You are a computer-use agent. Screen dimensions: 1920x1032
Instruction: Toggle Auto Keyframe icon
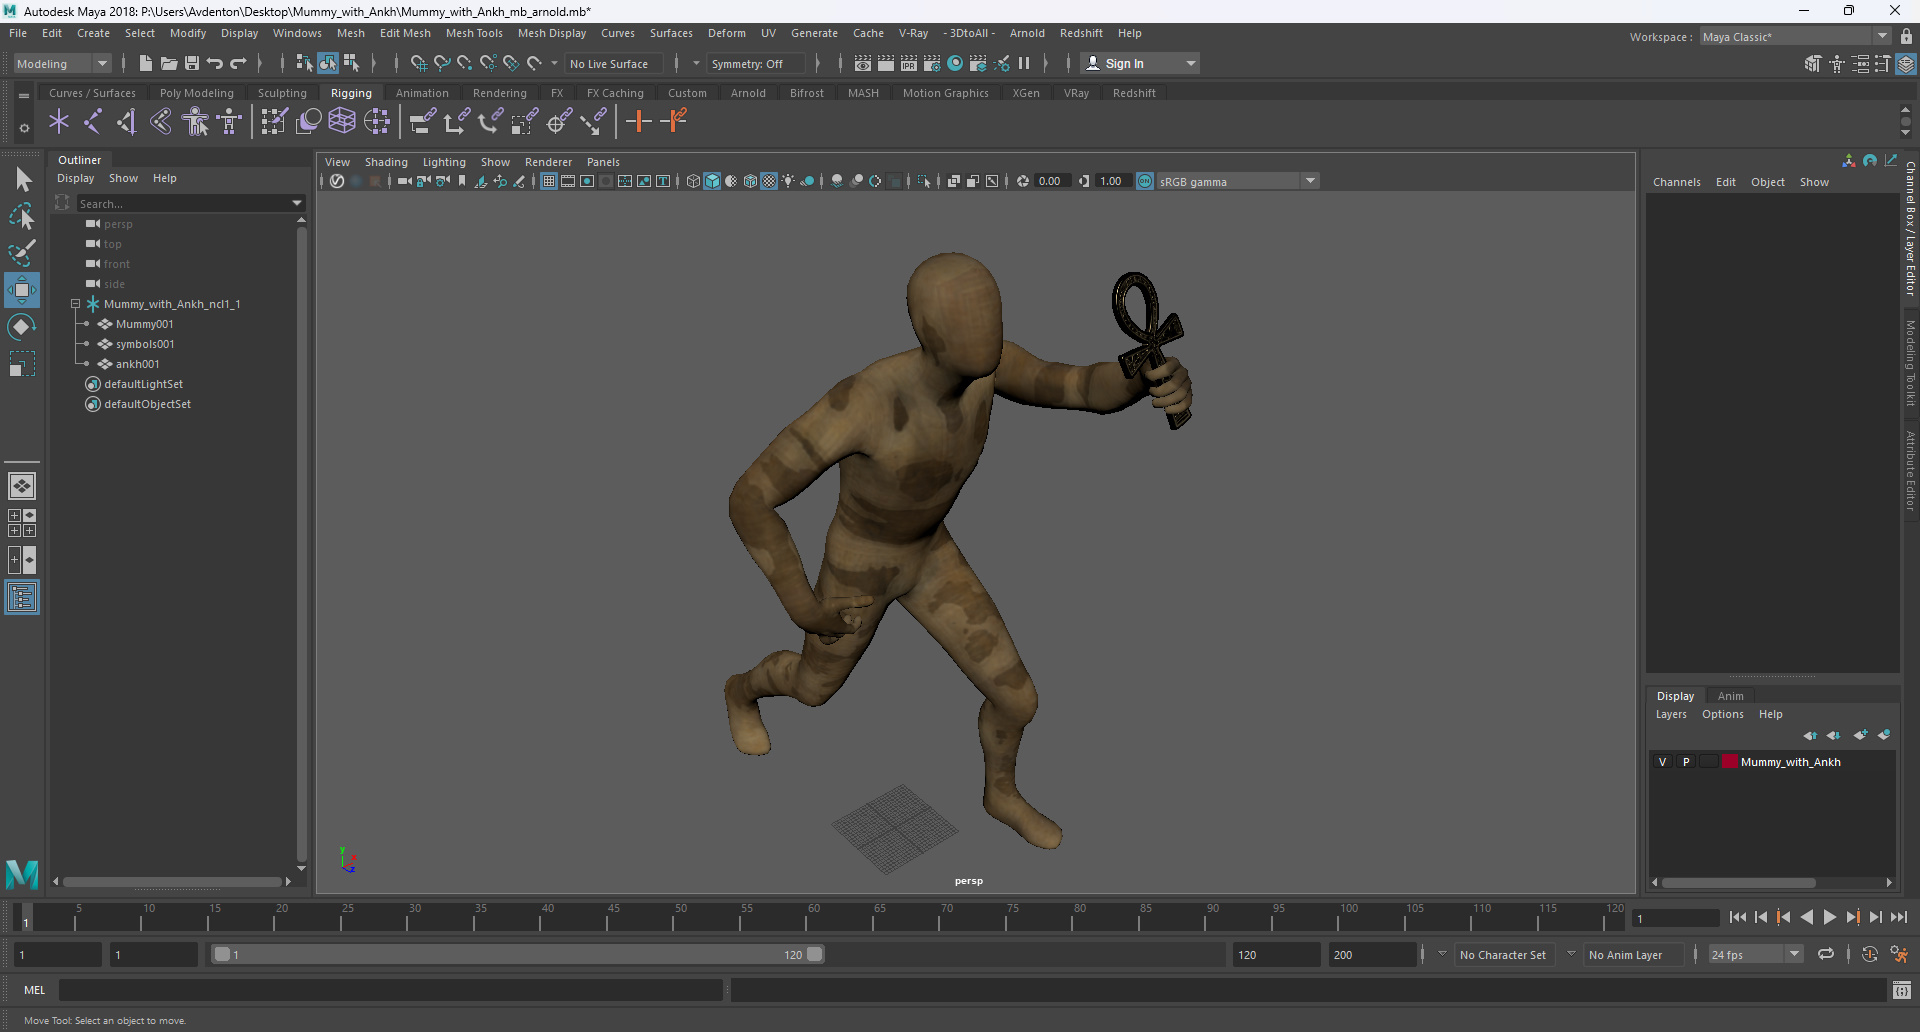click(x=1870, y=954)
